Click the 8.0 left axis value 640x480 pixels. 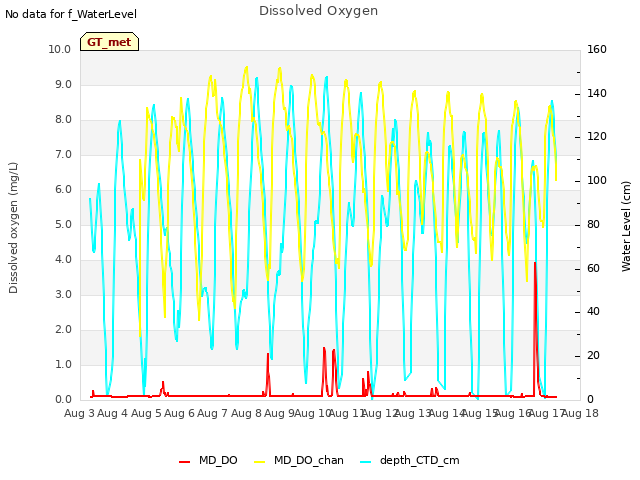[x=63, y=120]
